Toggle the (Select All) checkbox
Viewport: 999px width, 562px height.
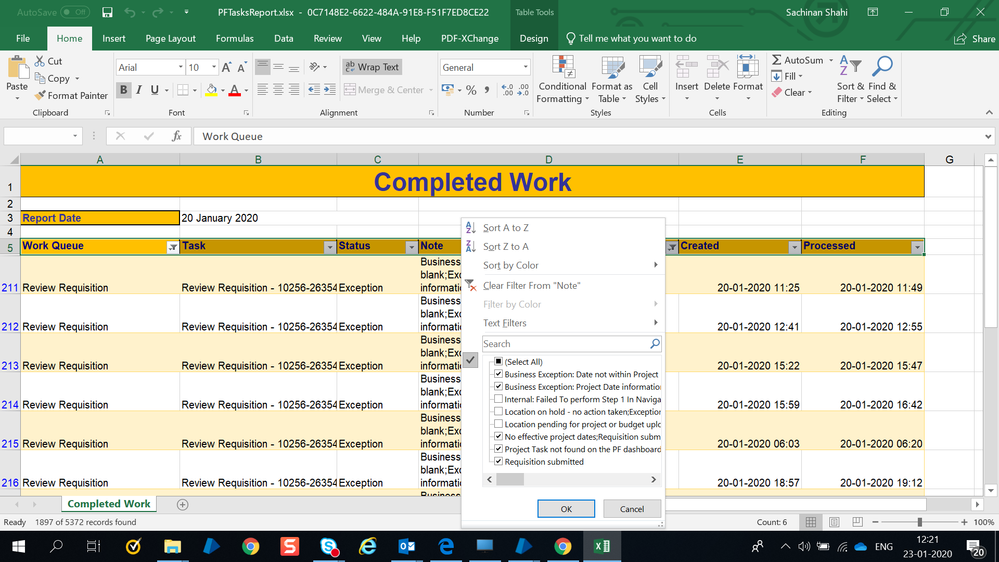point(498,361)
